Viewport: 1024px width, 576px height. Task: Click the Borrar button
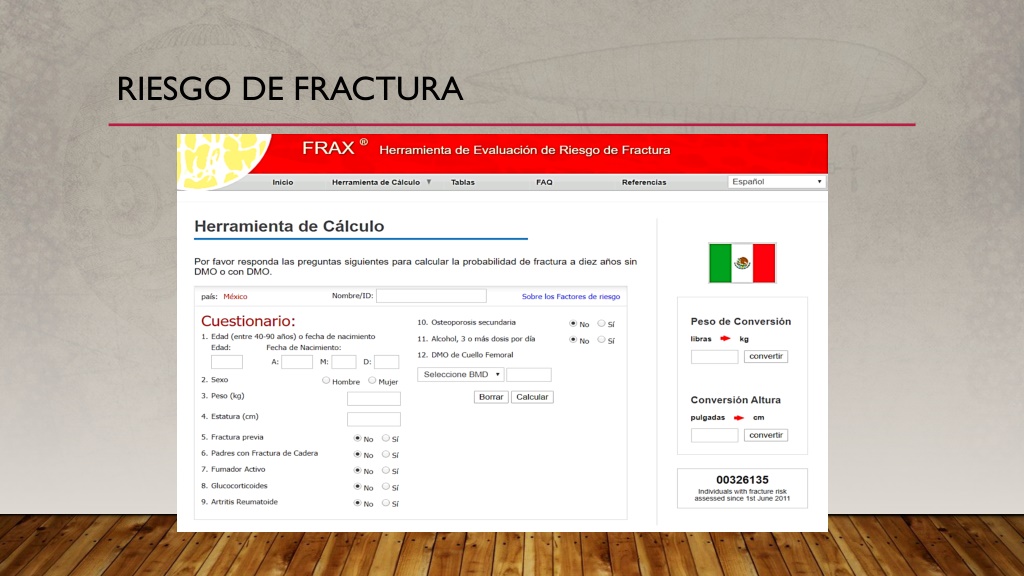coord(491,397)
